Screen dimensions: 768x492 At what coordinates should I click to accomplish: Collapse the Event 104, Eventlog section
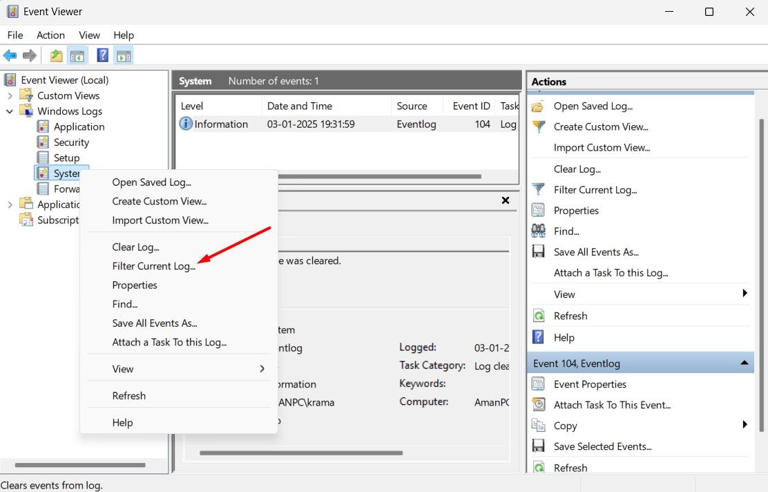[744, 363]
